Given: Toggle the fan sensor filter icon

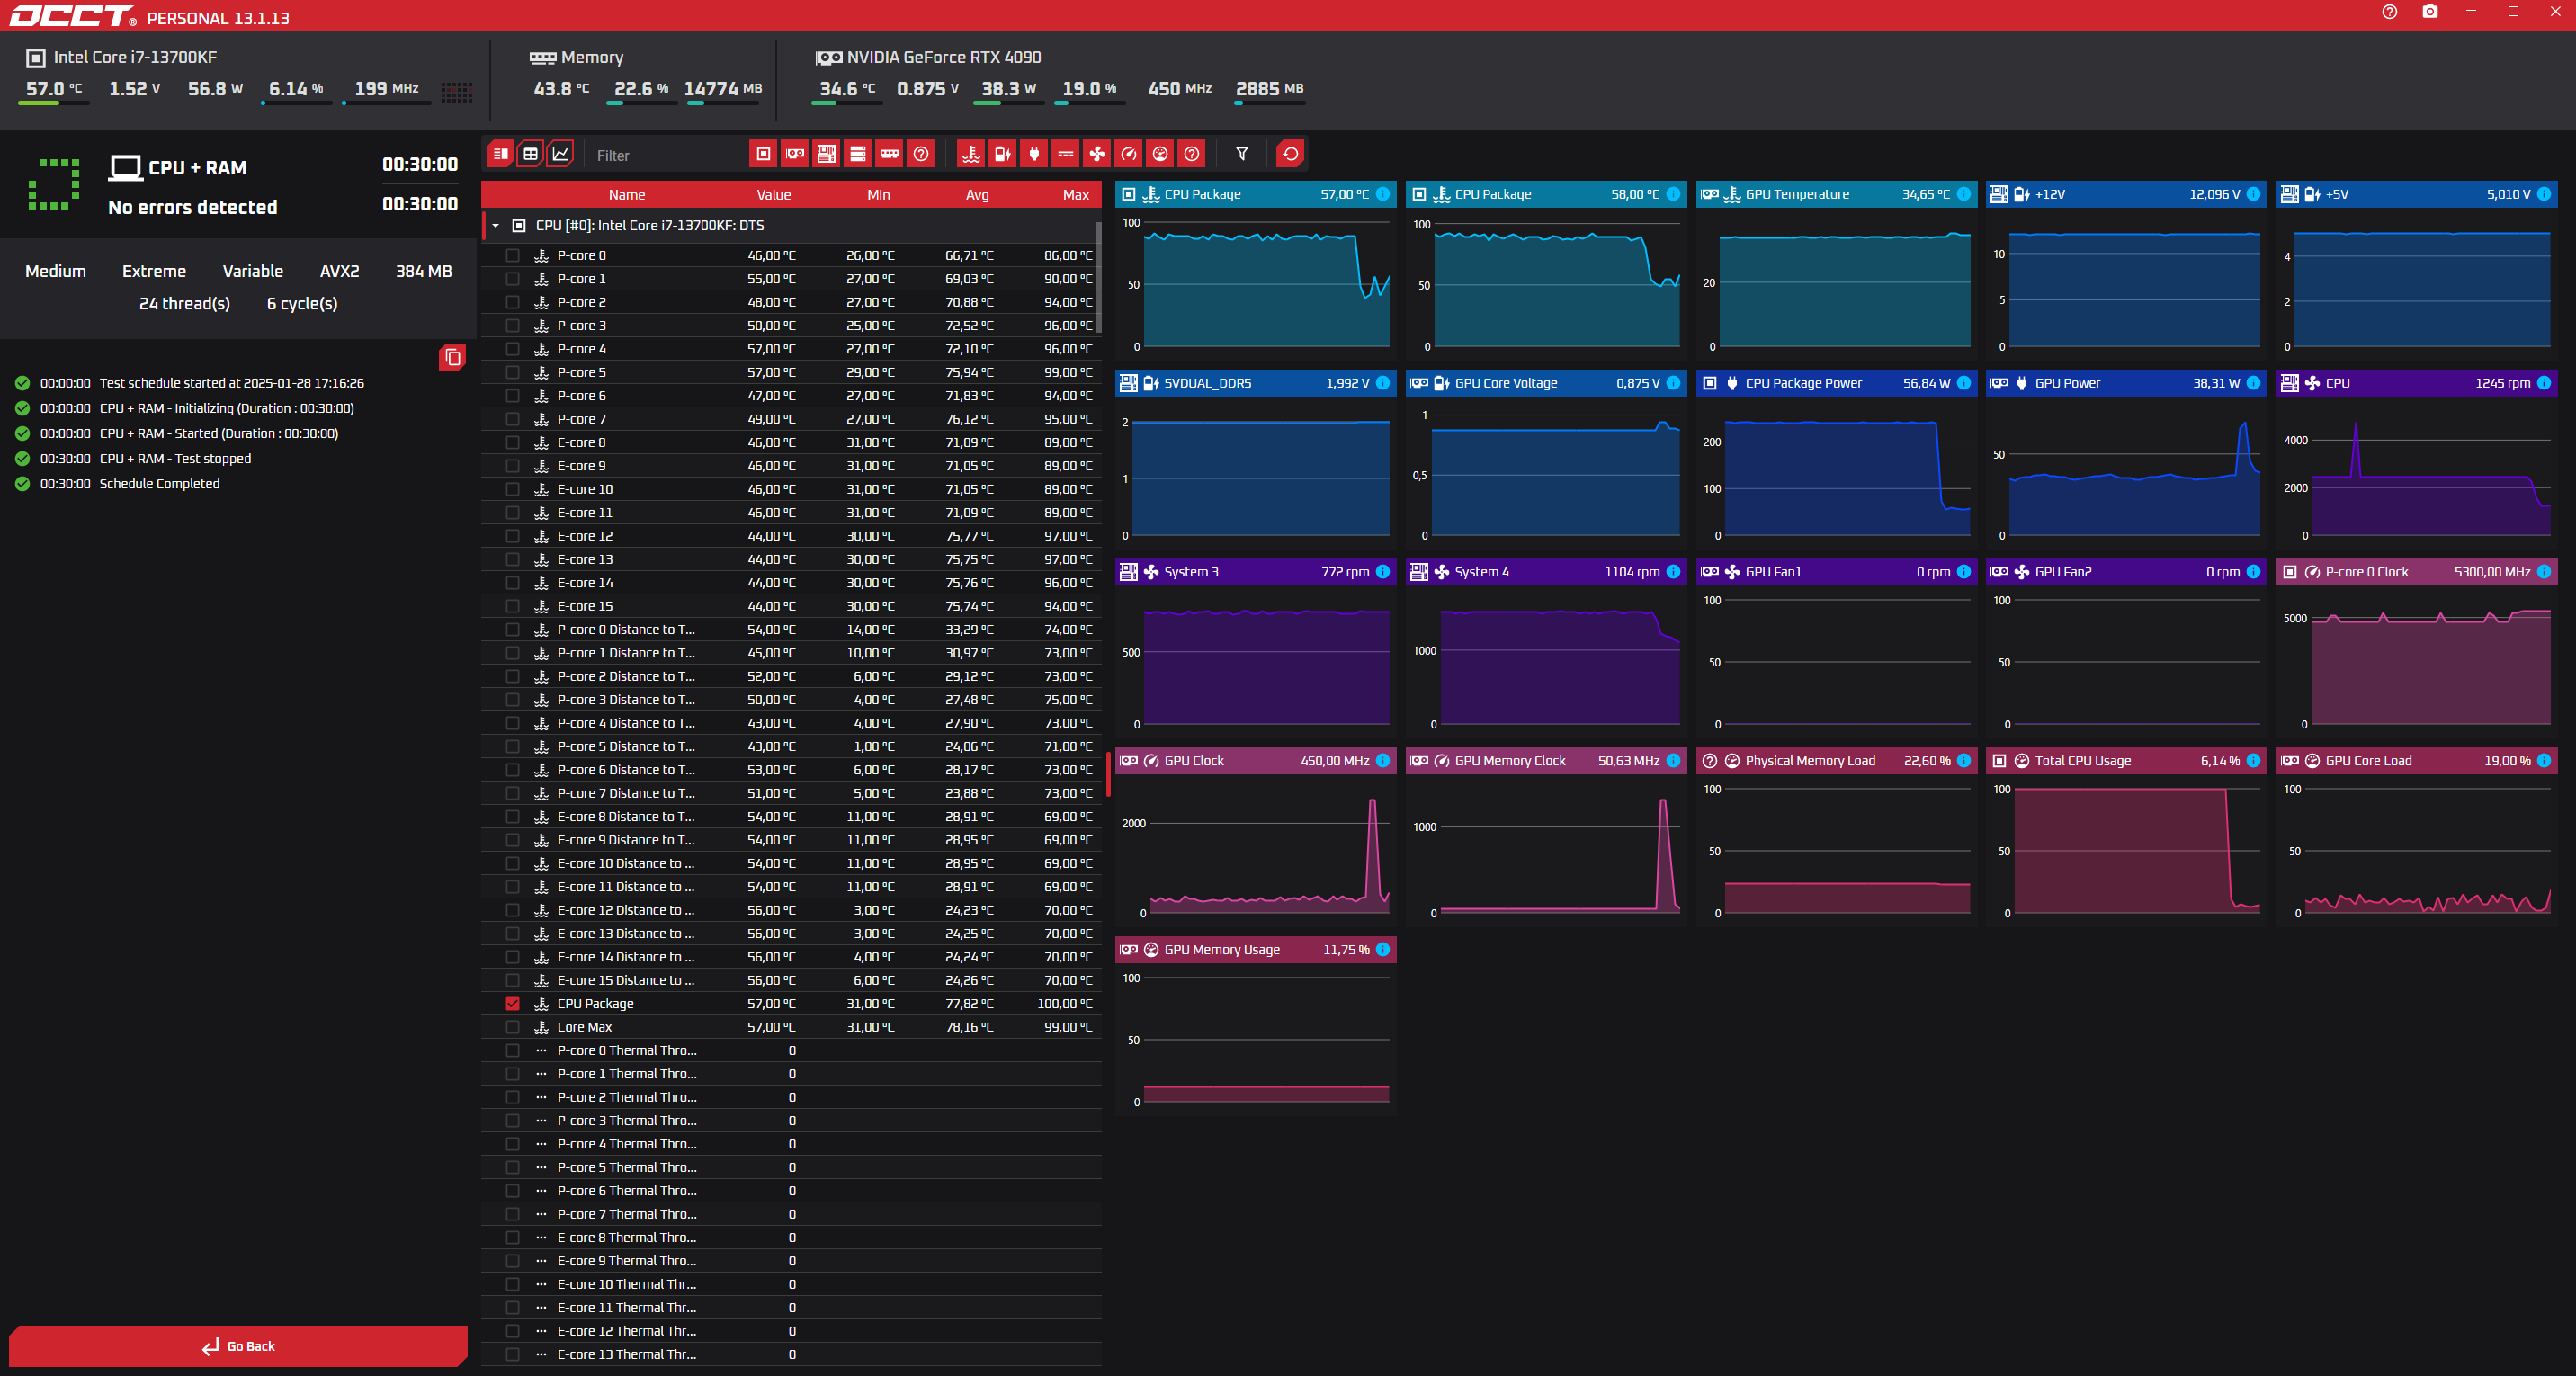Looking at the screenshot, I should [1097, 154].
